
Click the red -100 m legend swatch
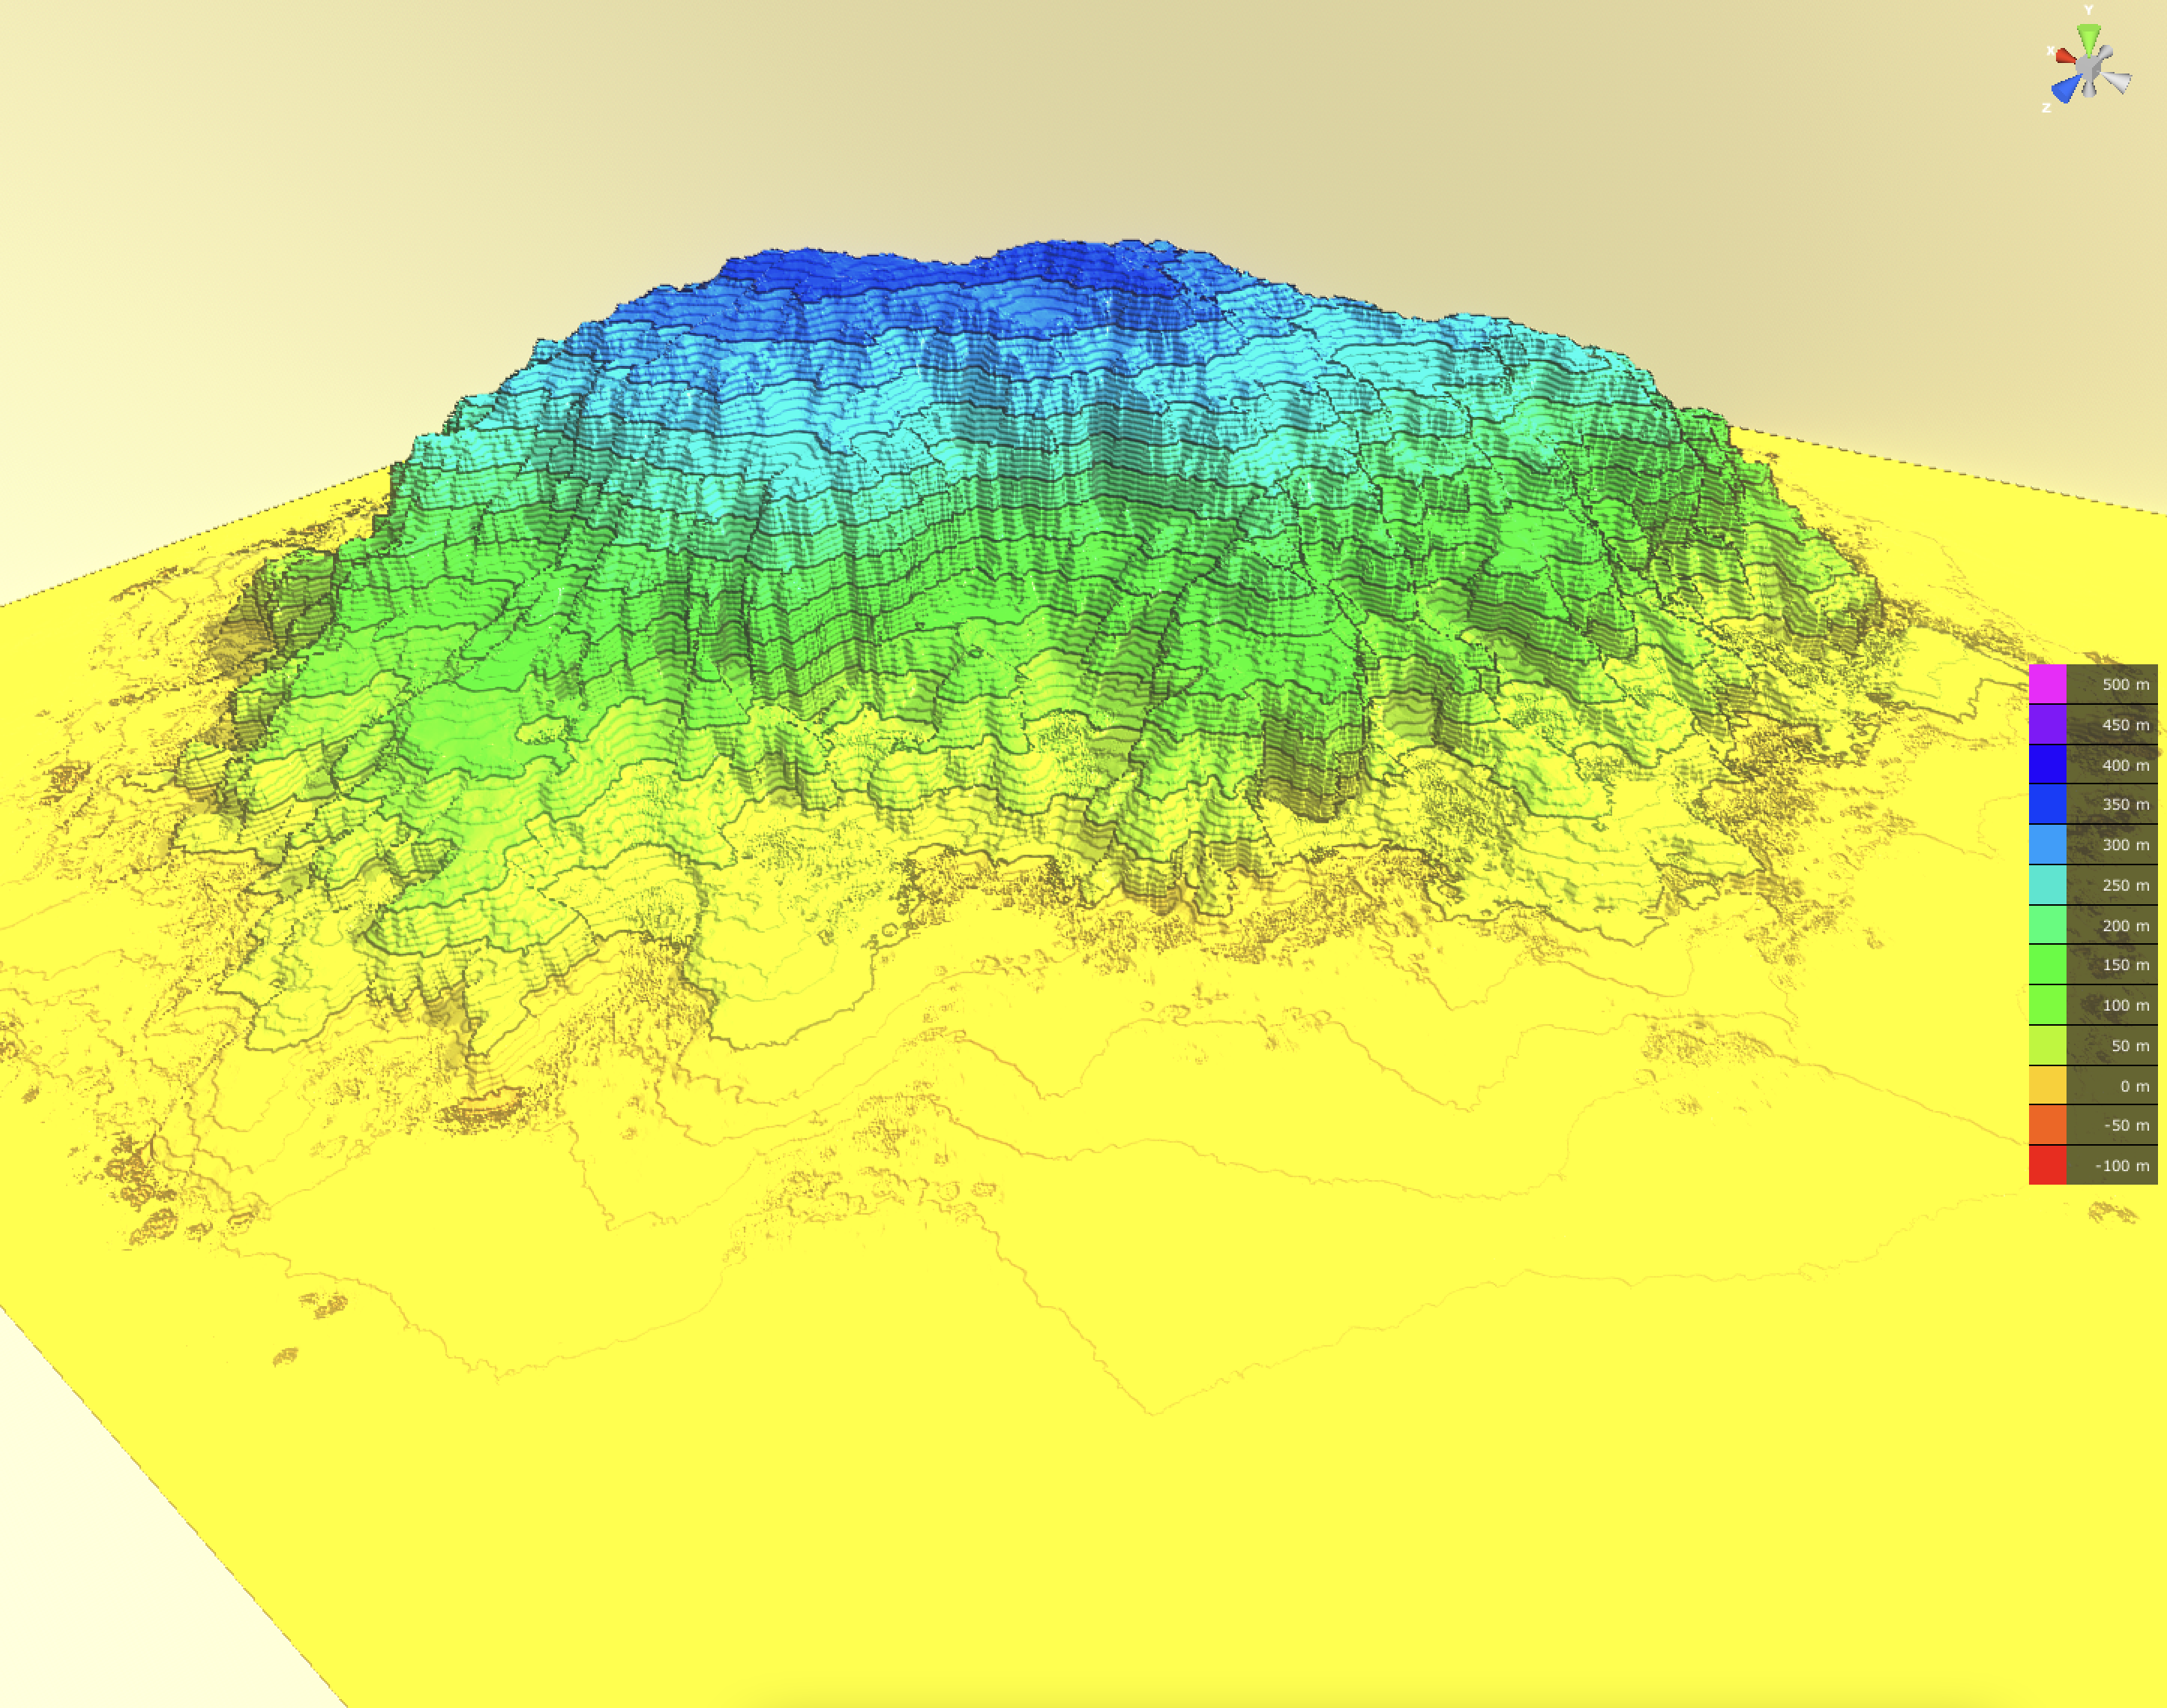2047,1165
